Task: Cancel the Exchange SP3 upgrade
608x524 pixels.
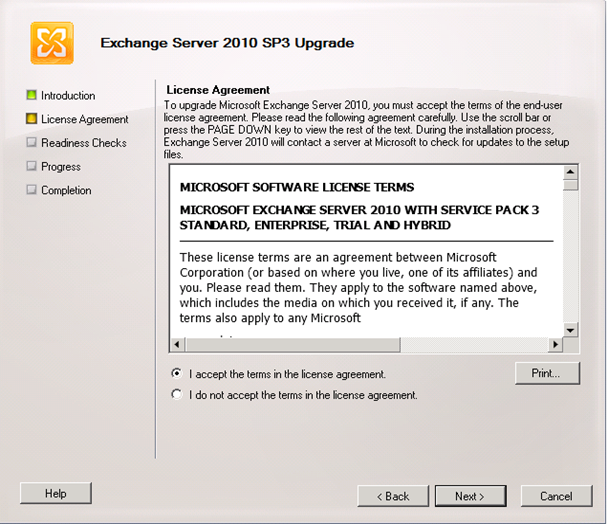Action: pos(556,496)
